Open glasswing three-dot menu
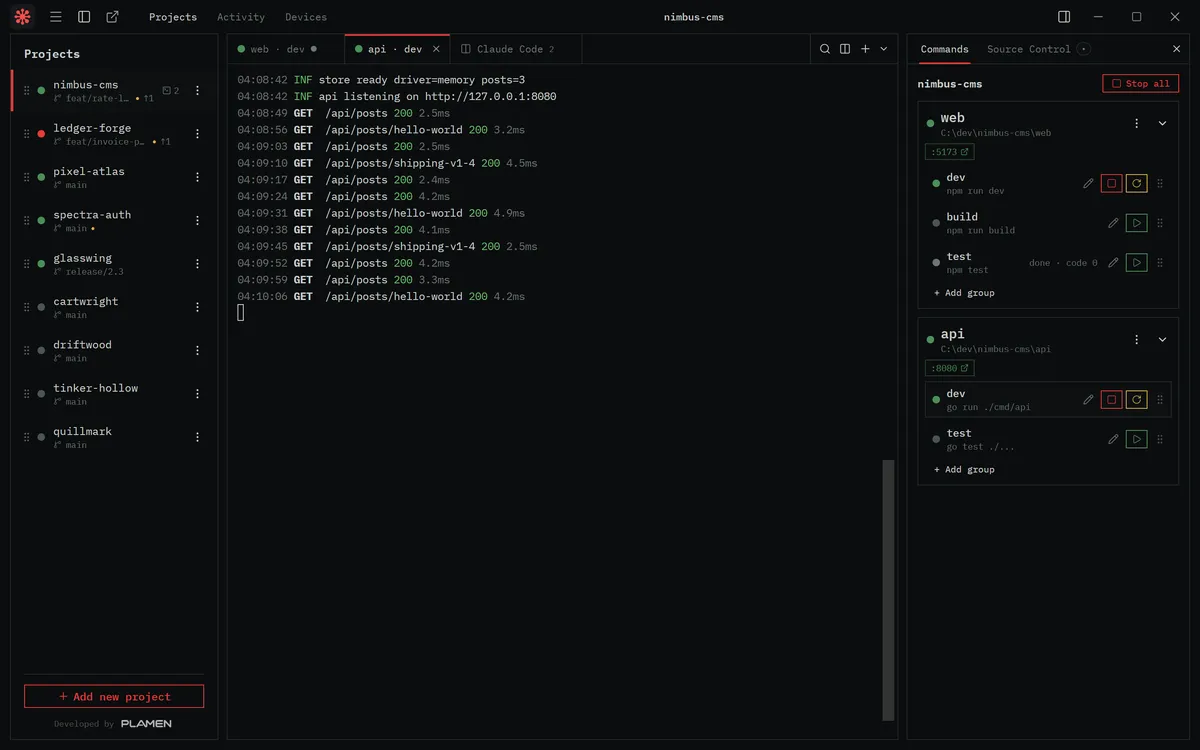Viewport: 1200px width, 750px height. tap(197, 264)
